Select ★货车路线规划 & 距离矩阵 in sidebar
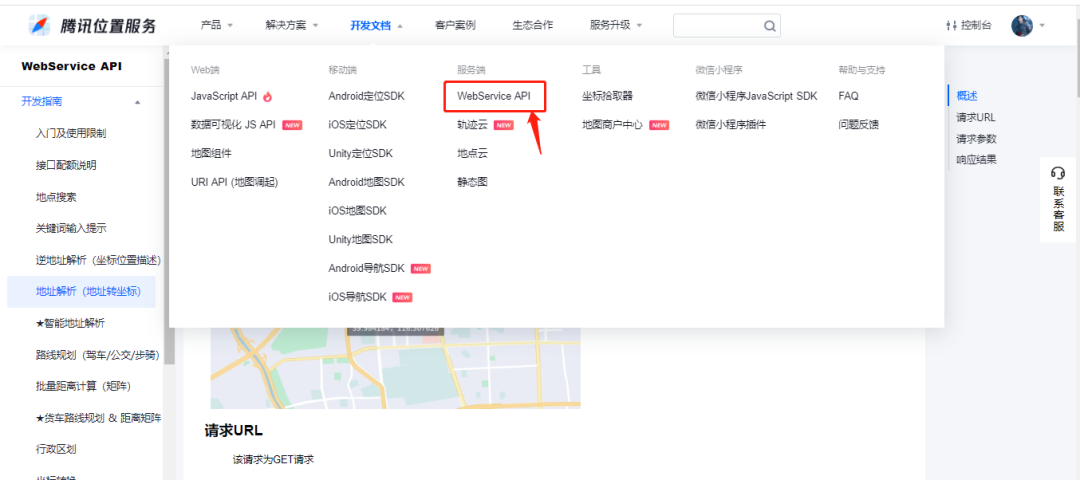 click(x=98, y=418)
